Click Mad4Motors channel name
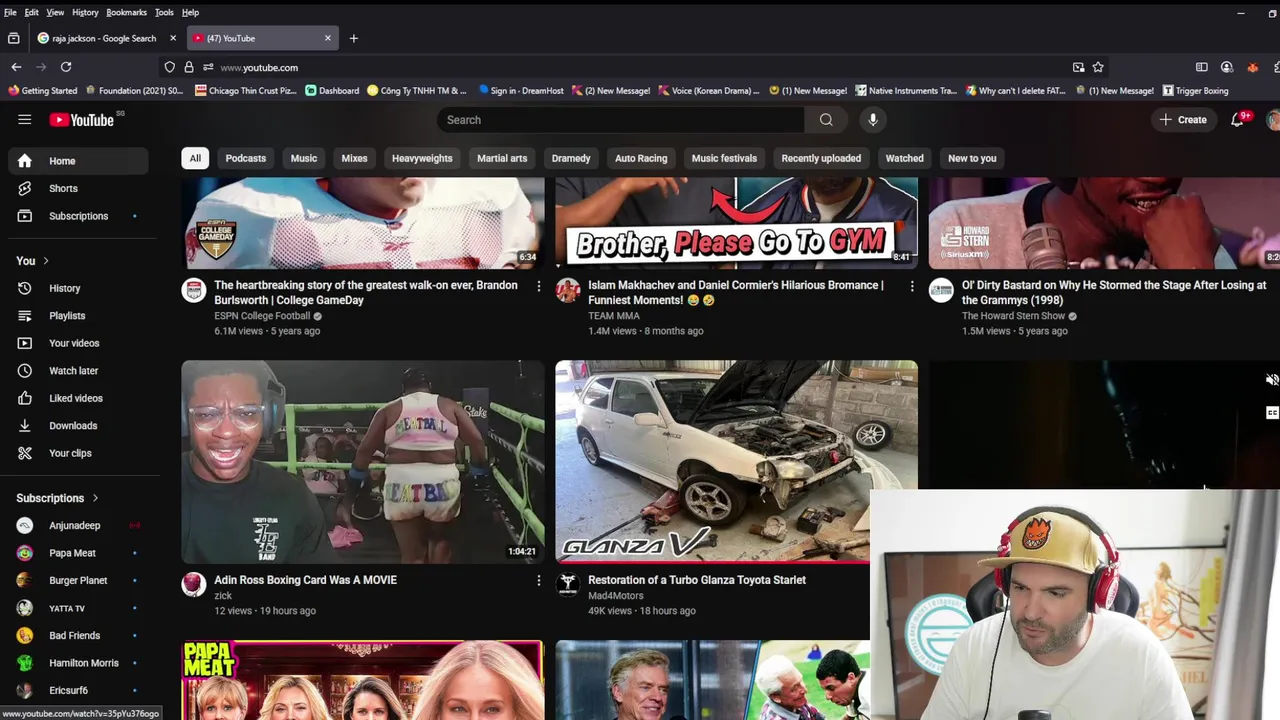 (616, 596)
